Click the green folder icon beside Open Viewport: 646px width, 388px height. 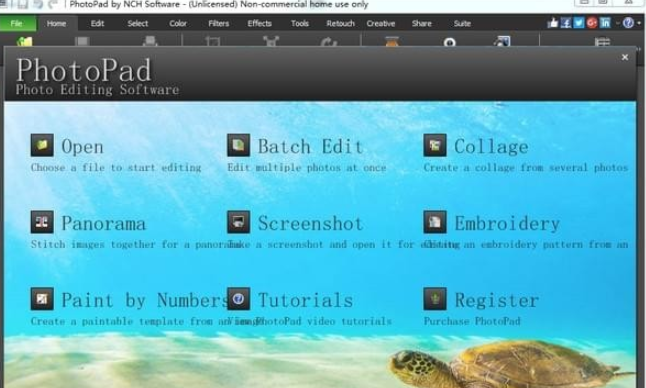(x=42, y=145)
